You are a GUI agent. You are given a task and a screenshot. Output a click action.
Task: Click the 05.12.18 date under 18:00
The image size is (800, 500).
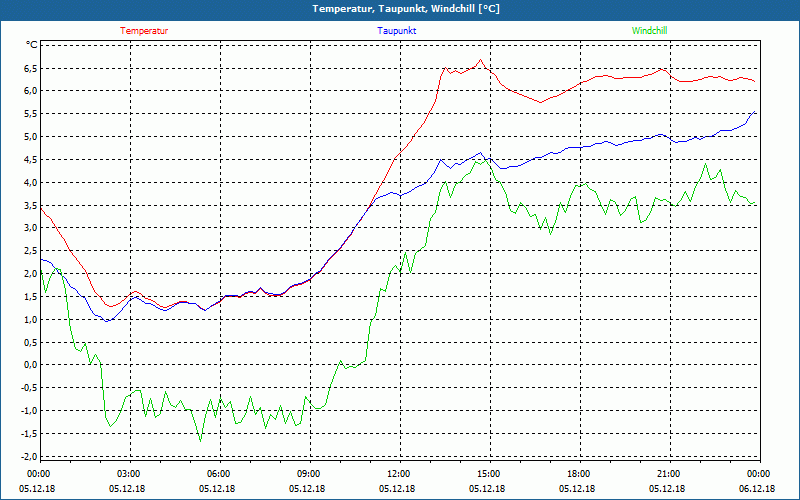coord(577,489)
